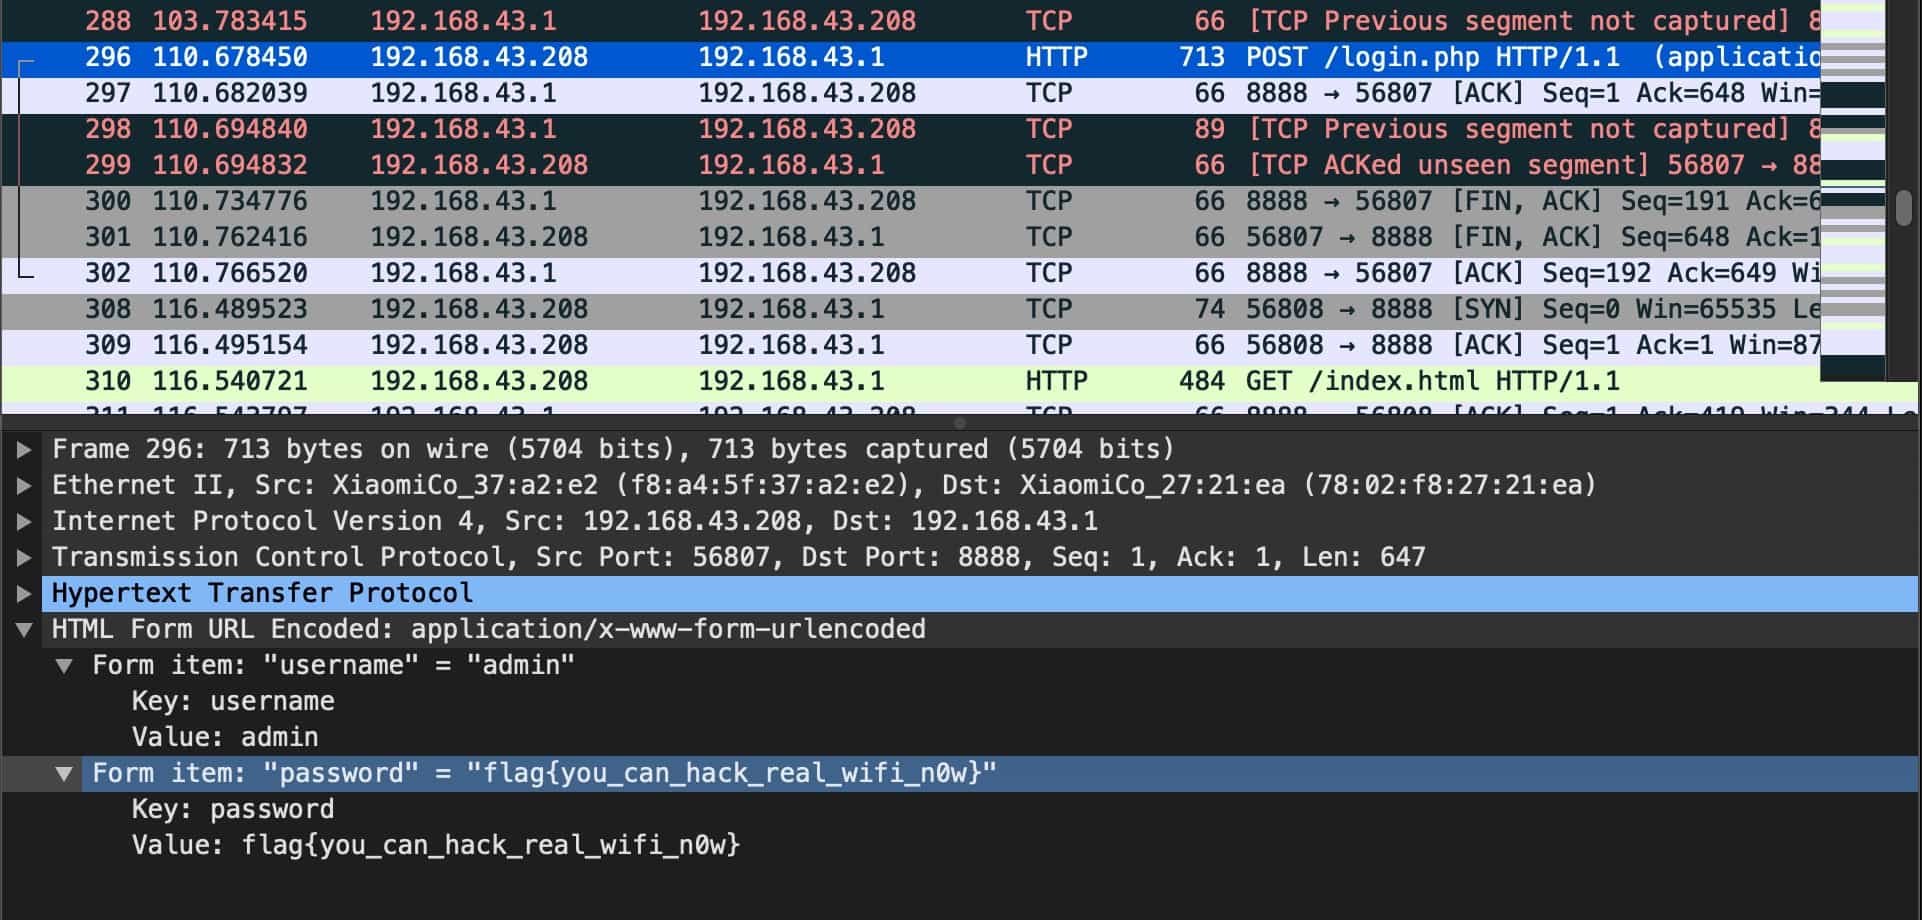
Task: Select packet 302 ACK Seq=192 row
Action: pyautogui.click(x=900, y=273)
